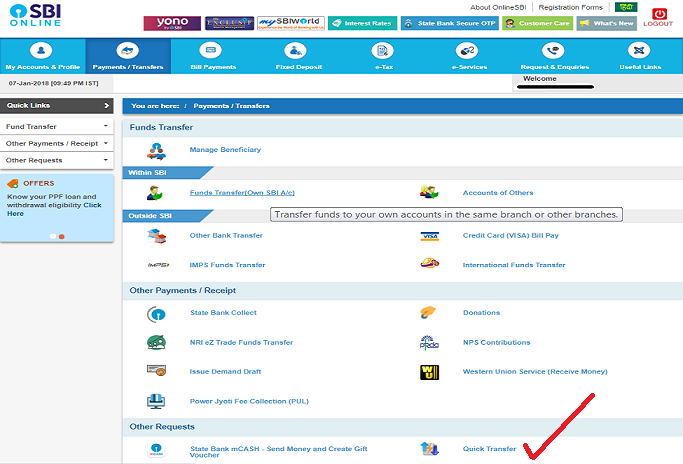Open My Accounts & Profile tab
683x464 pixels.
43,56
